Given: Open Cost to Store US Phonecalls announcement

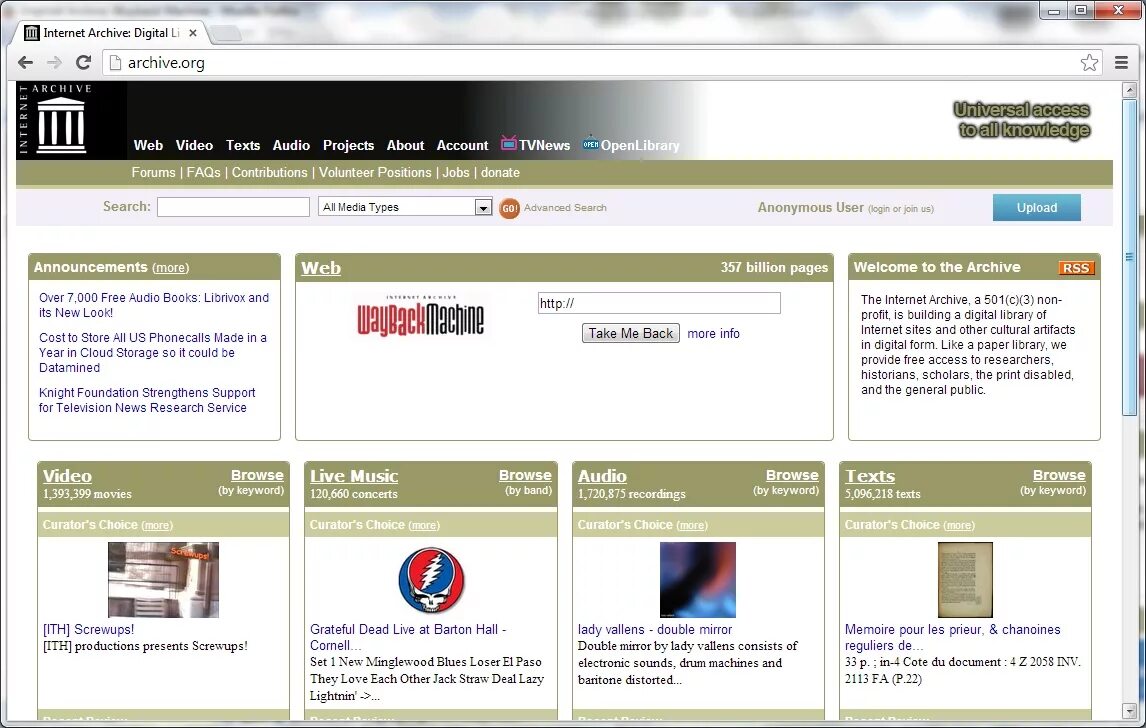Looking at the screenshot, I should (153, 352).
